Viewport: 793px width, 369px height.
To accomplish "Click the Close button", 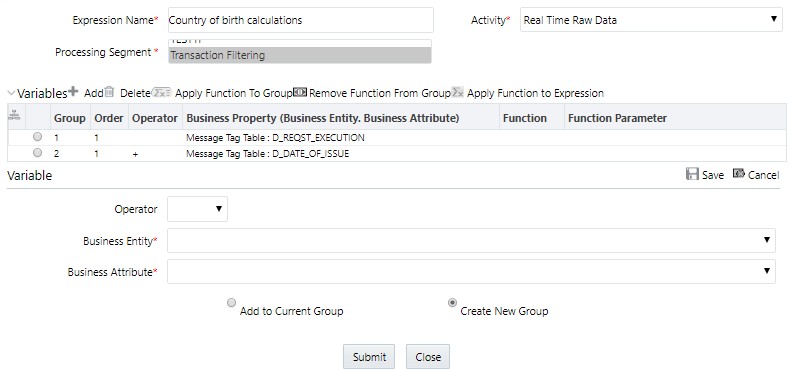I will 427,357.
